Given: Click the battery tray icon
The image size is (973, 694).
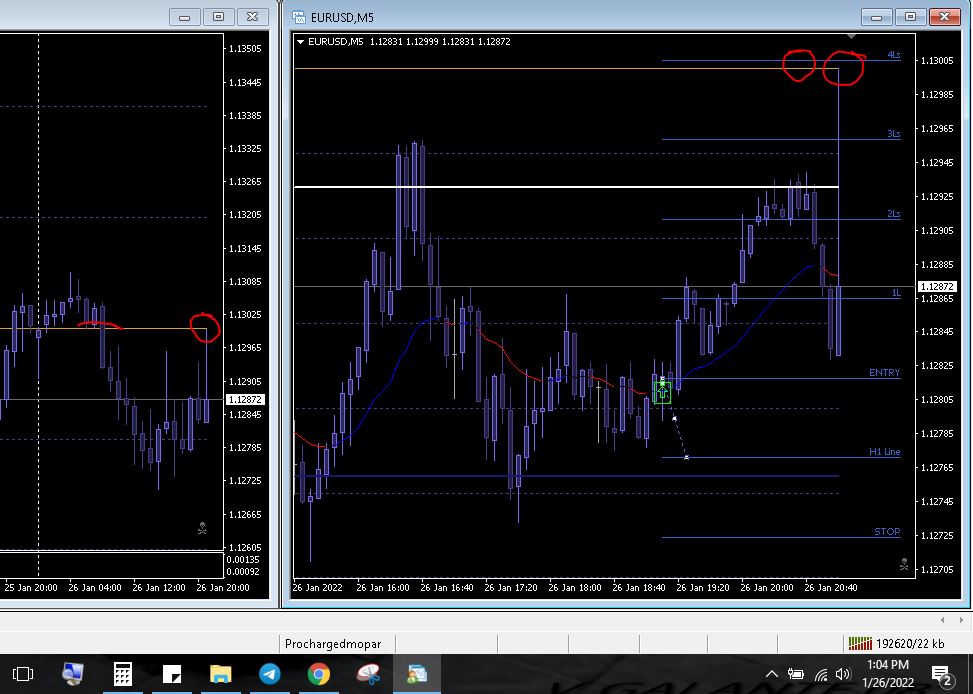Looking at the screenshot, I should pyautogui.click(x=796, y=674).
